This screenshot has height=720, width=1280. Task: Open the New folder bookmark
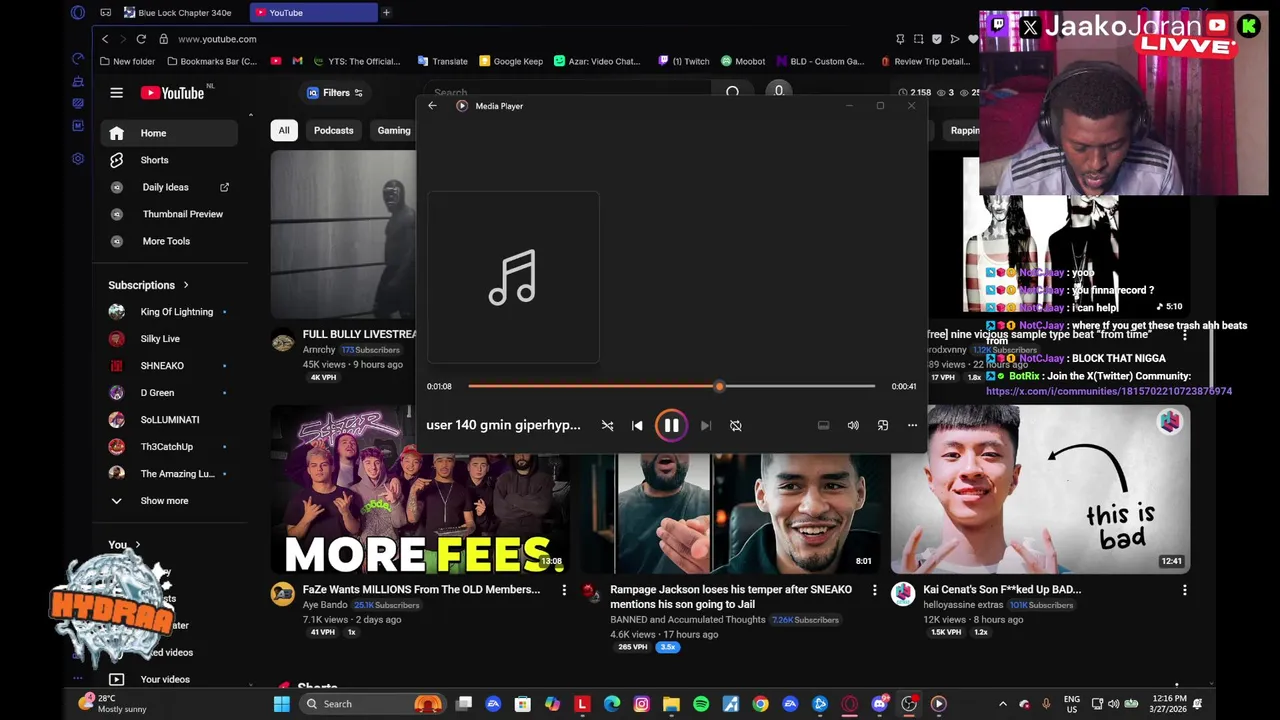click(127, 61)
